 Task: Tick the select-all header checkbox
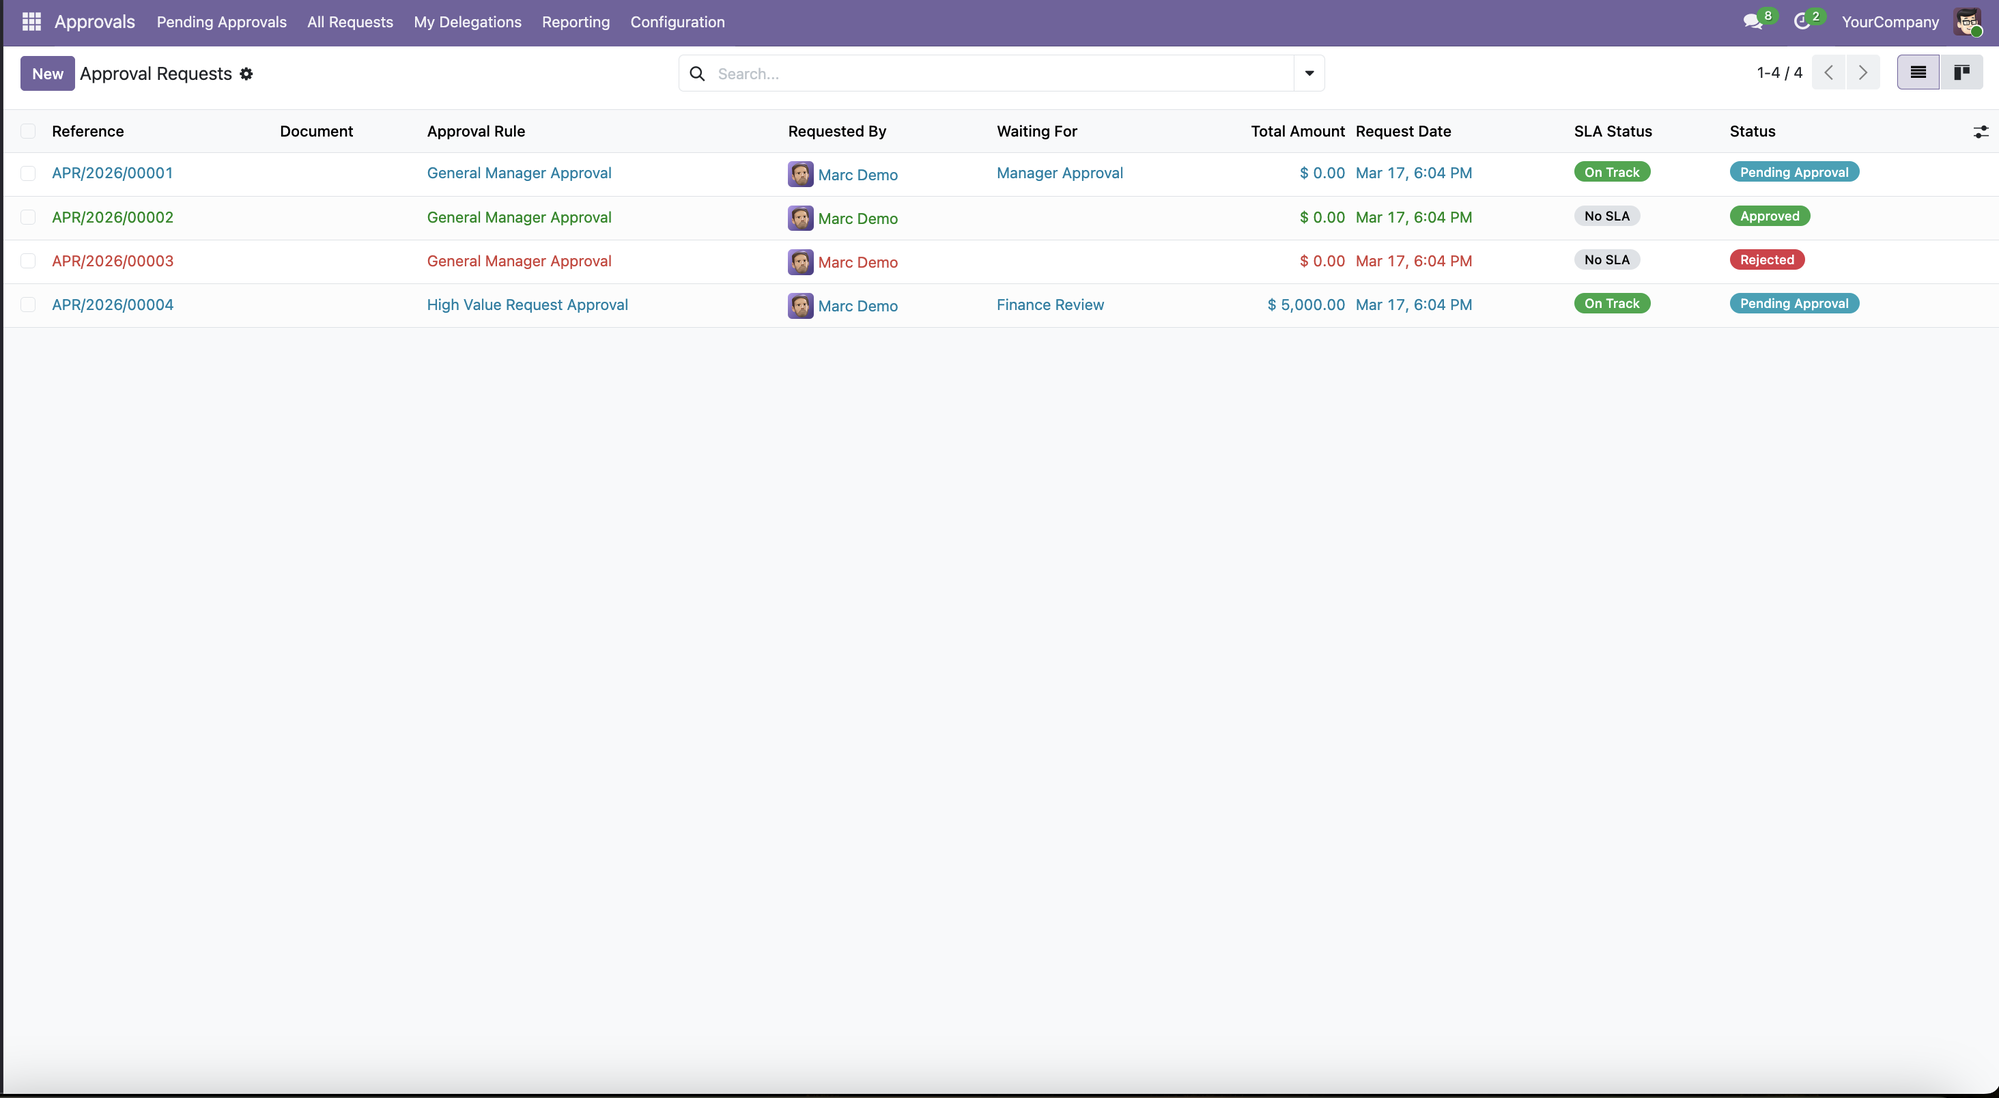[x=28, y=131]
